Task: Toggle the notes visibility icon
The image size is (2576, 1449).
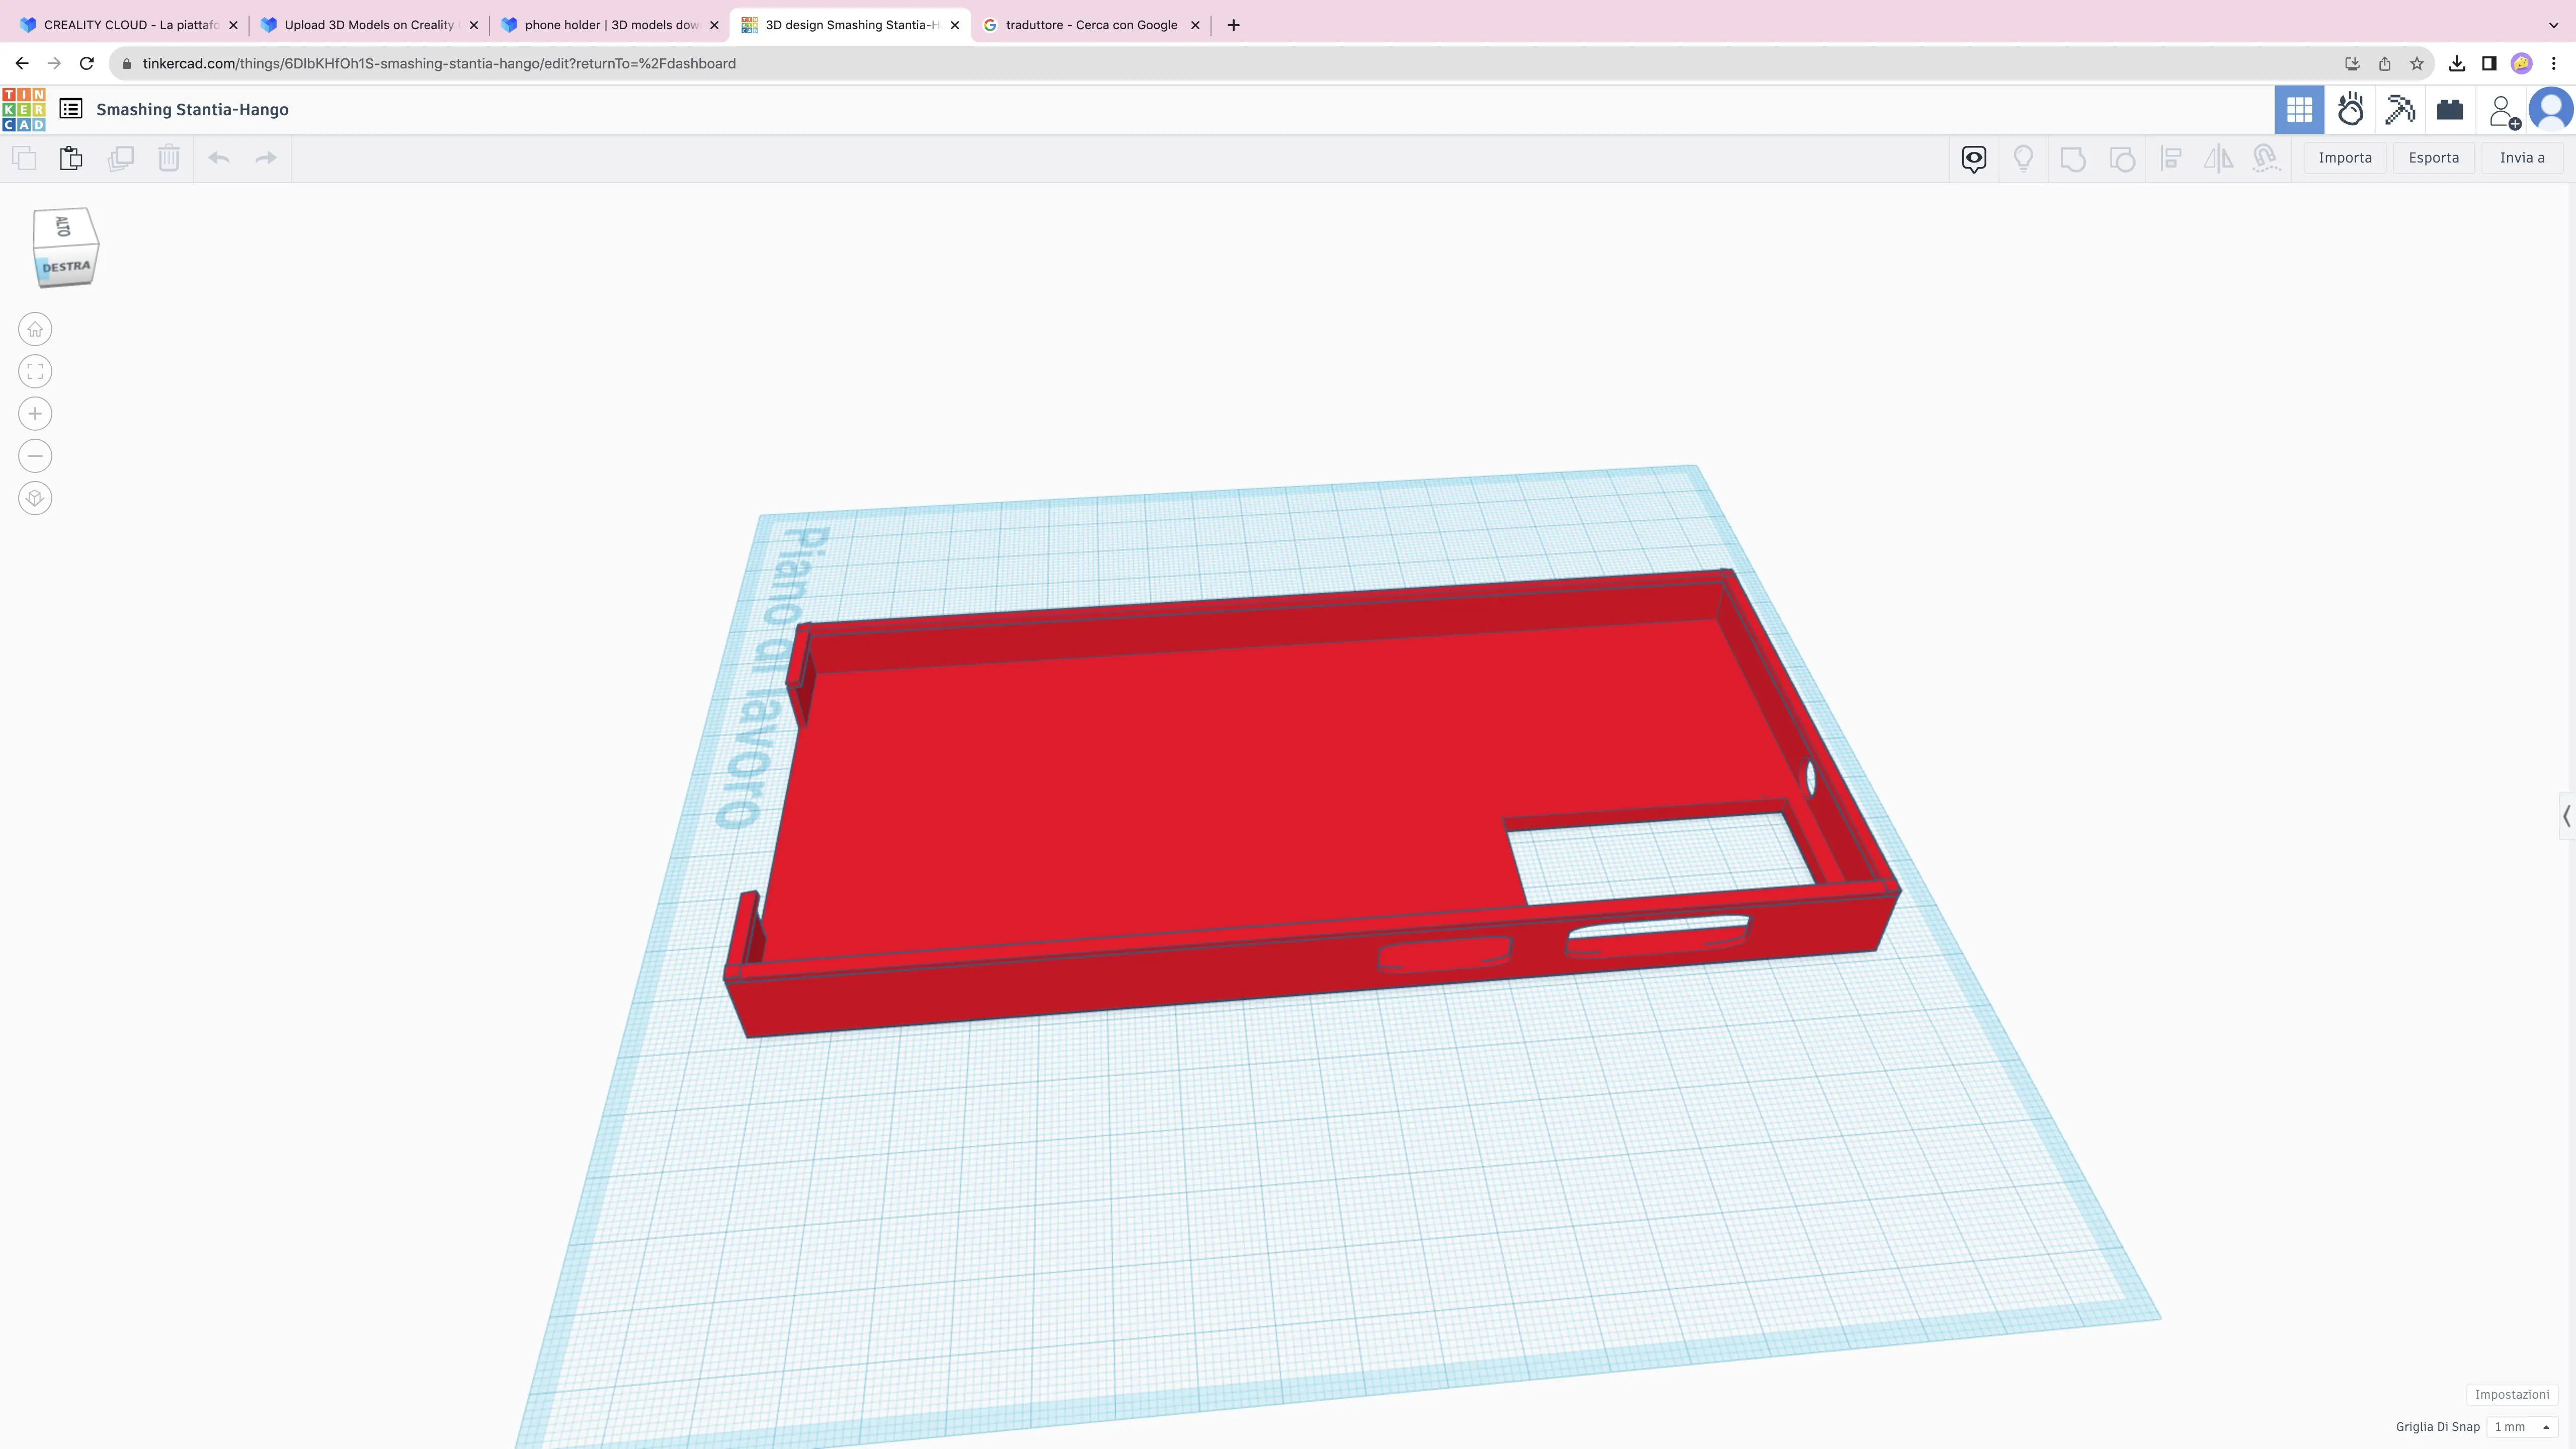Action: 1974,159
